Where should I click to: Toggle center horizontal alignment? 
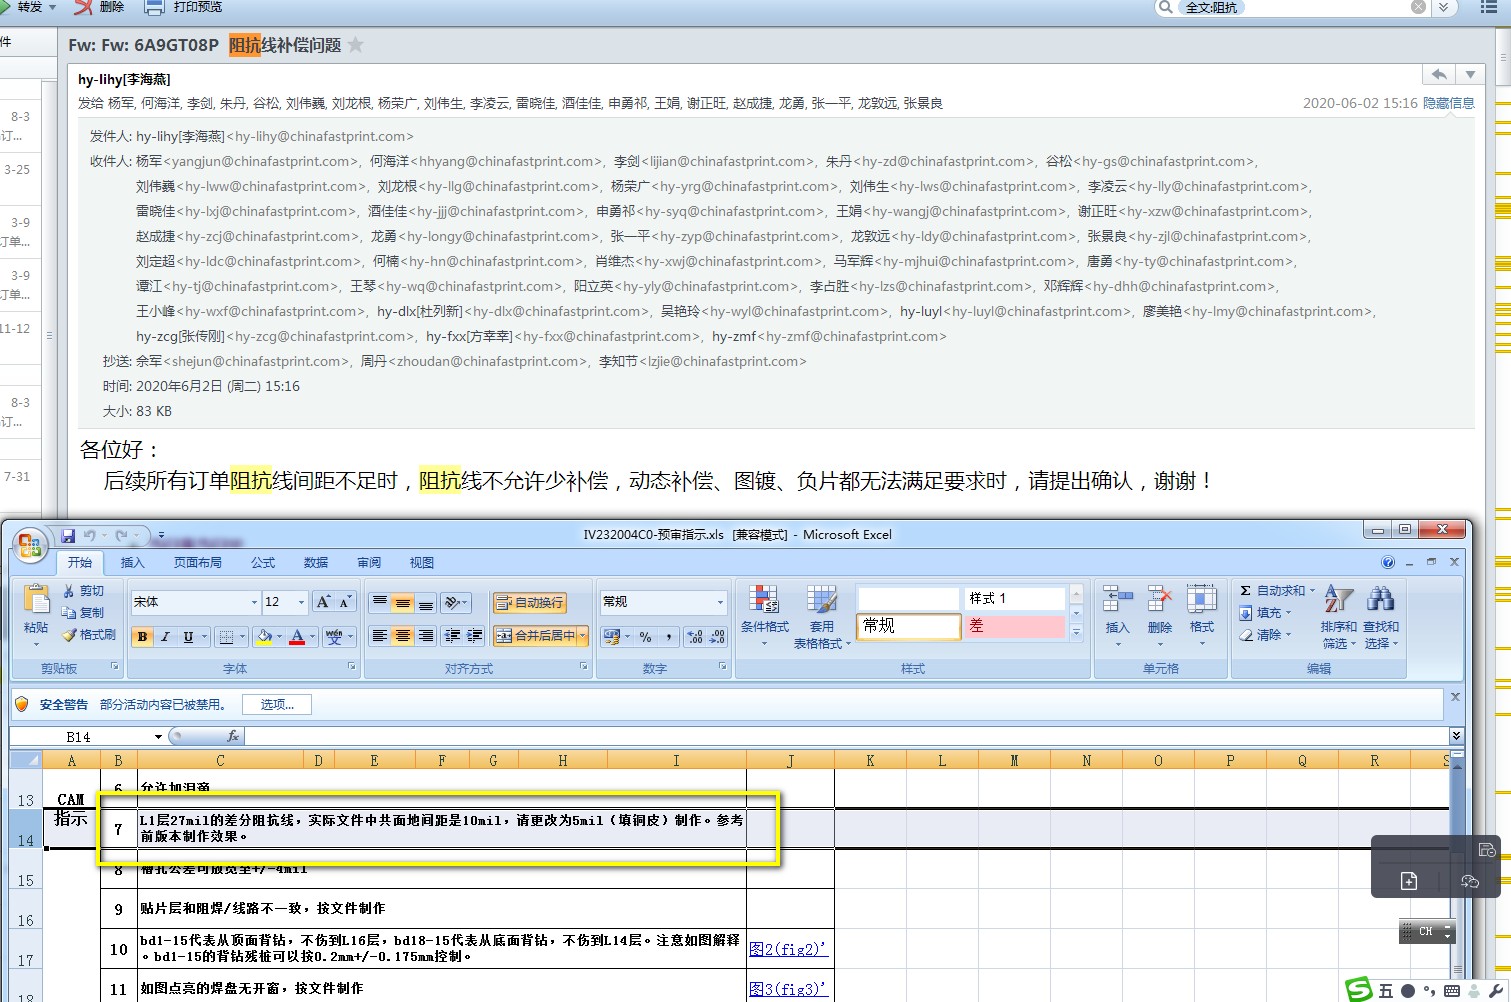402,636
